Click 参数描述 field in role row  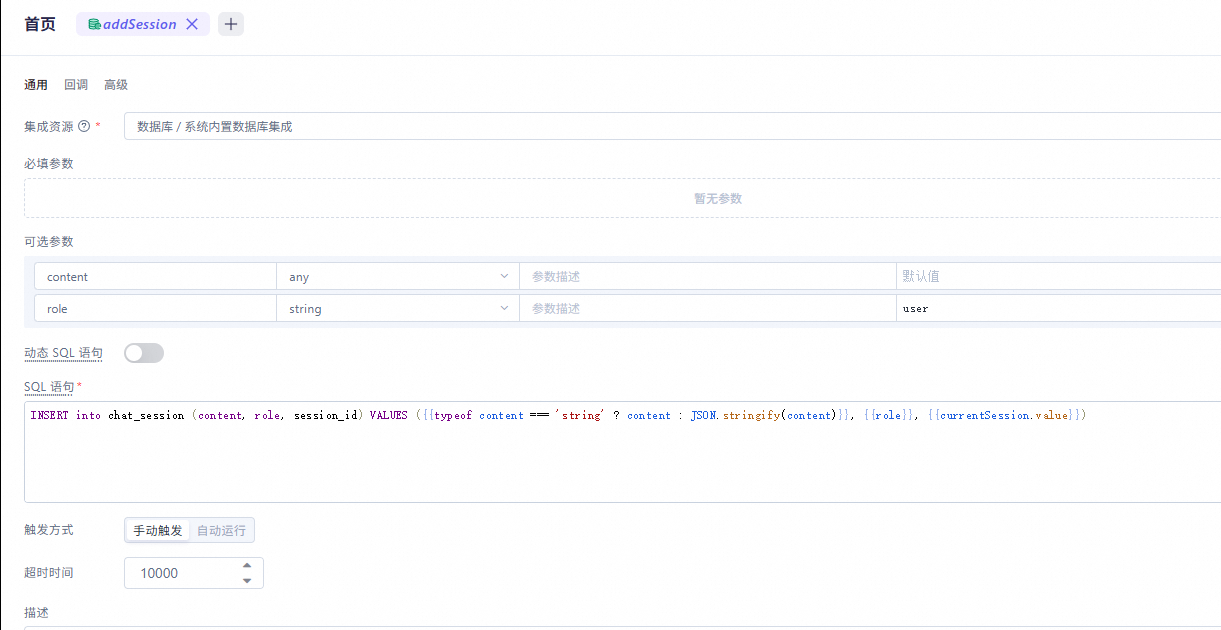click(x=707, y=309)
